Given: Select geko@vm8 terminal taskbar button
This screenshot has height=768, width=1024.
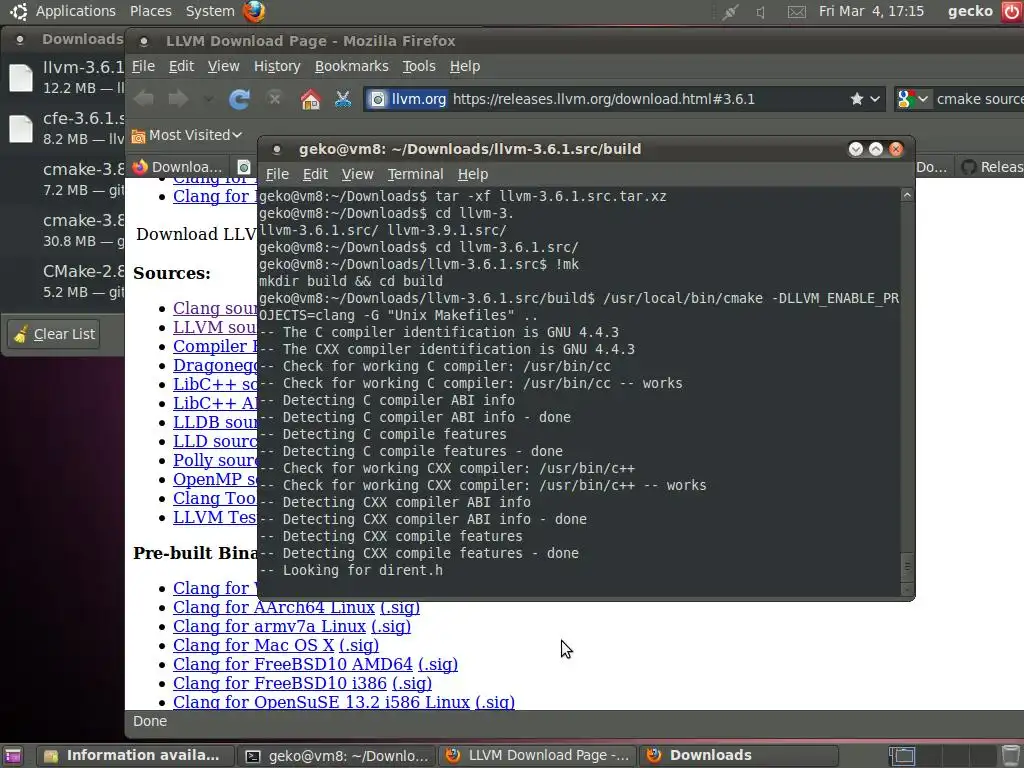Looking at the screenshot, I should [336, 756].
